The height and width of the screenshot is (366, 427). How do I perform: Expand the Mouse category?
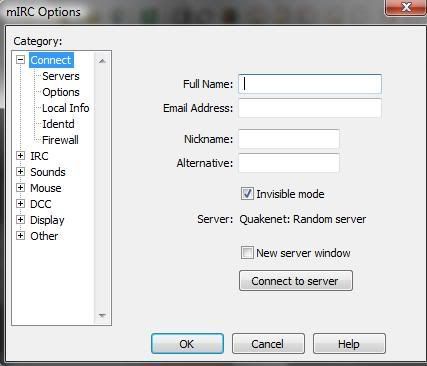21,188
